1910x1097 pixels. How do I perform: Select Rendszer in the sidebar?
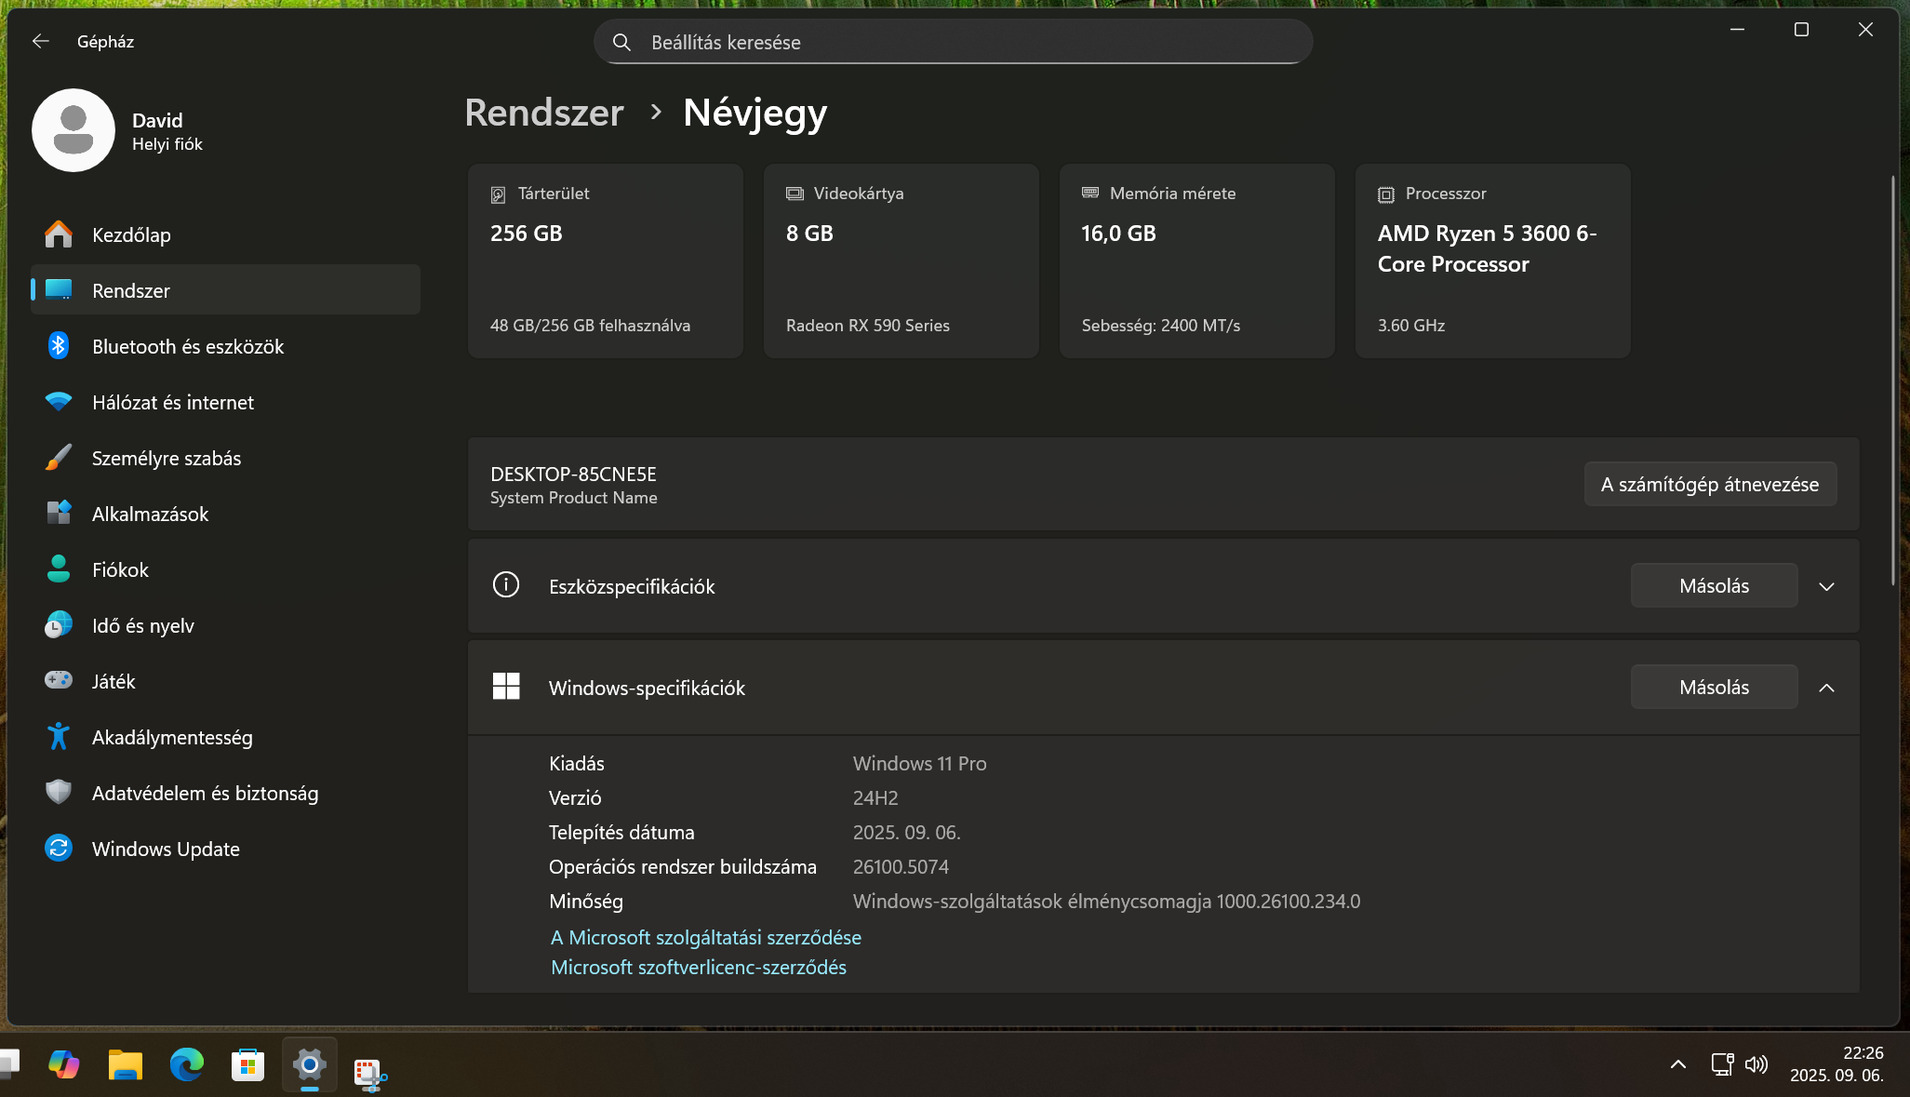pos(225,290)
